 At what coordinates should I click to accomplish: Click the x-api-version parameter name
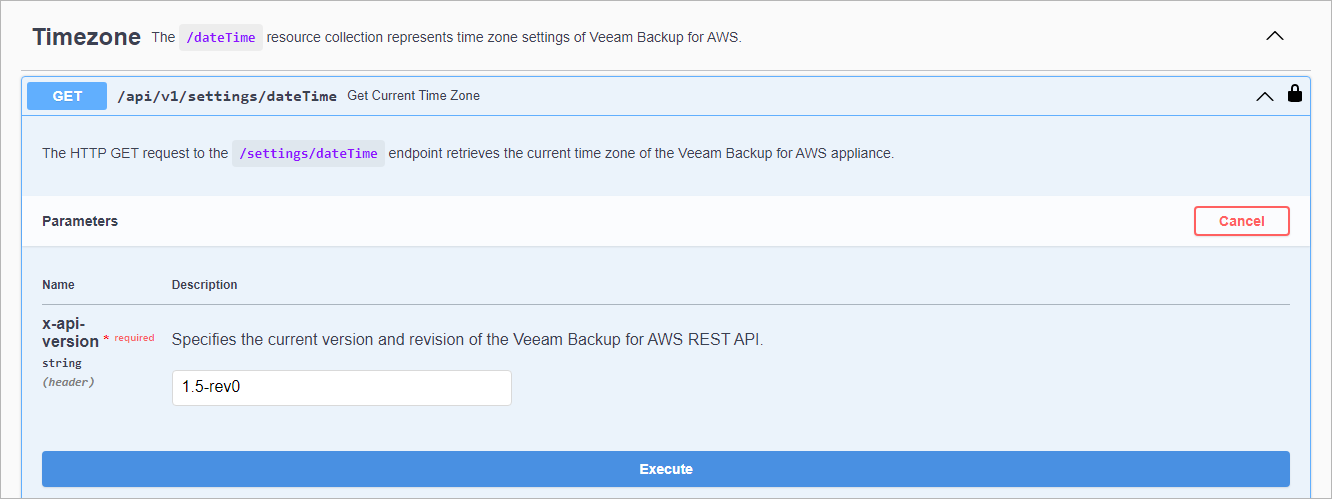[x=70, y=332]
